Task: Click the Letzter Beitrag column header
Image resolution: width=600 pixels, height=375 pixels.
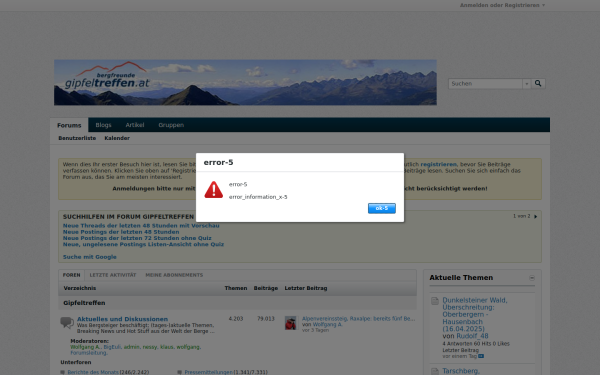Action: point(306,288)
